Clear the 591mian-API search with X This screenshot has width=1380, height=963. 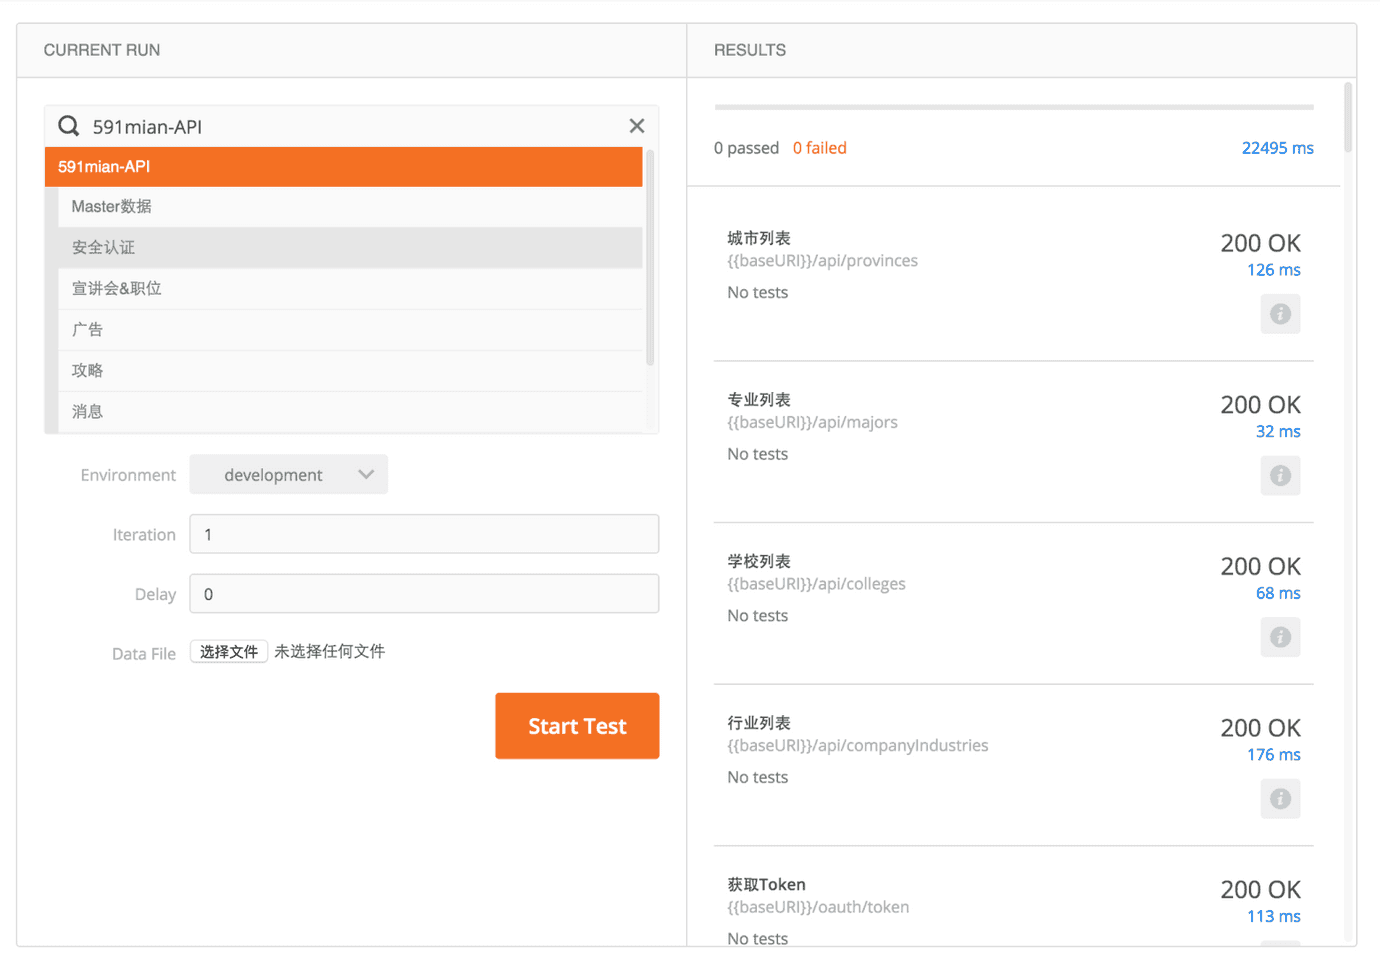tap(636, 126)
